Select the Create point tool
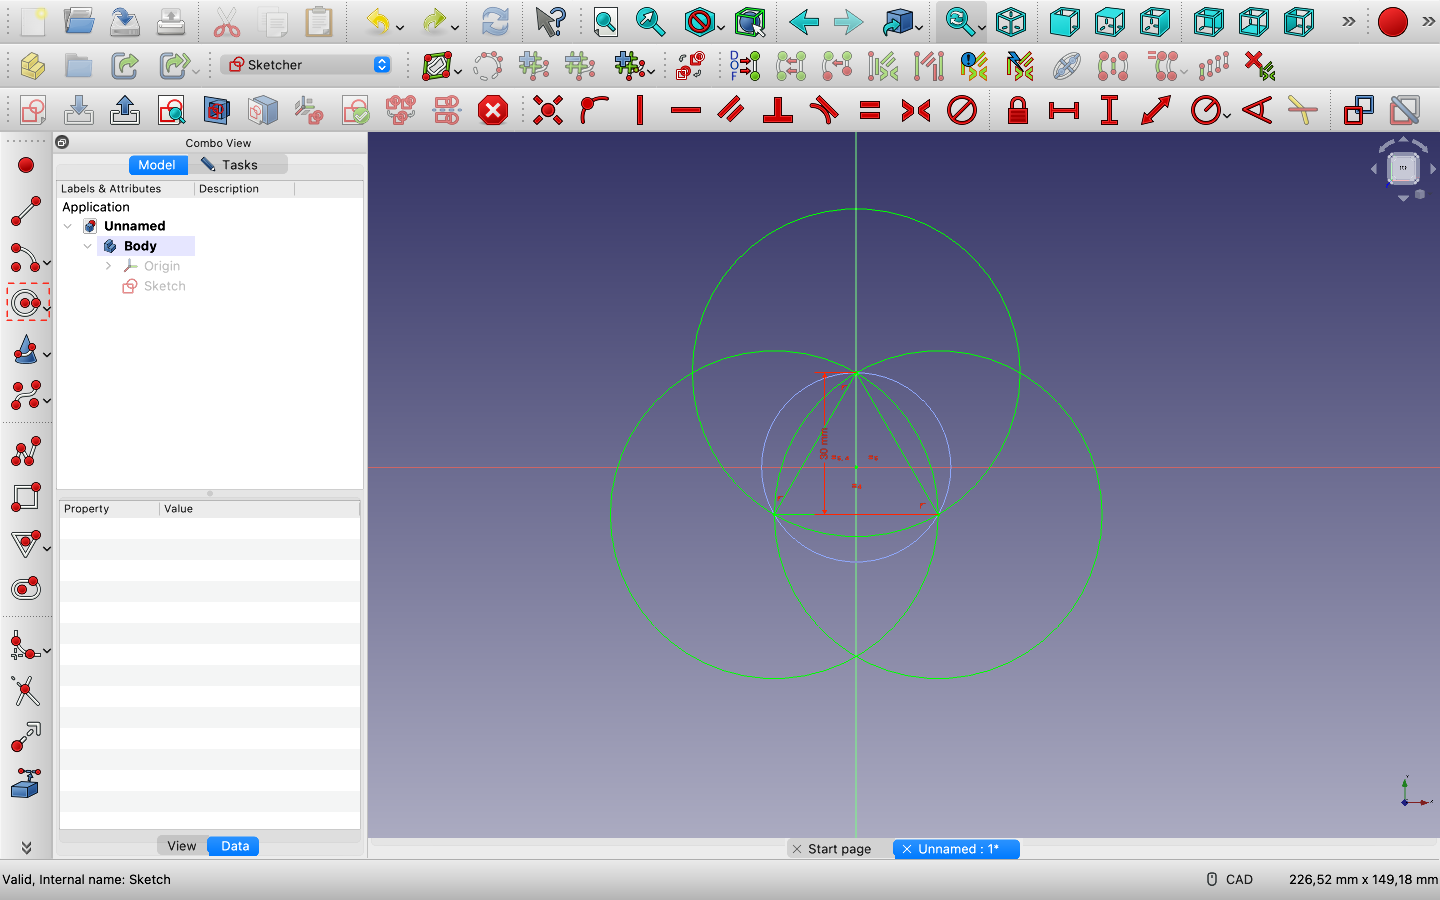The width and height of the screenshot is (1440, 900). click(x=26, y=165)
